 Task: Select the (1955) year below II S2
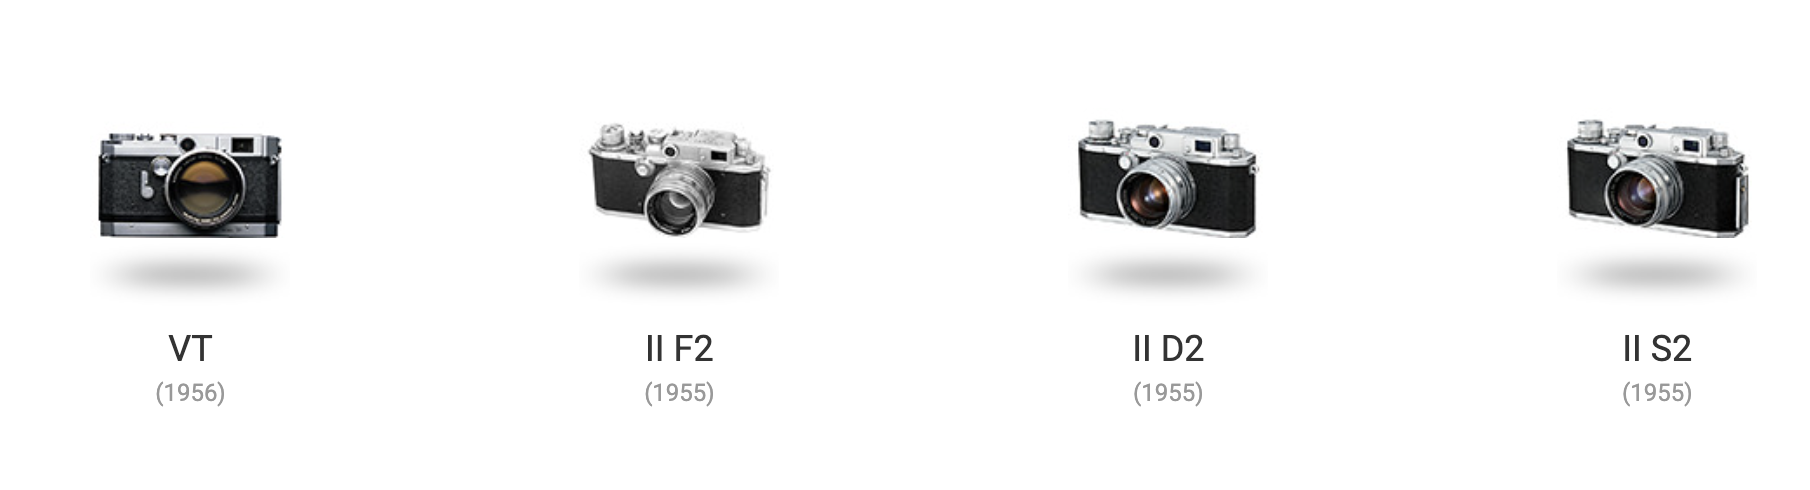[x=1657, y=393]
